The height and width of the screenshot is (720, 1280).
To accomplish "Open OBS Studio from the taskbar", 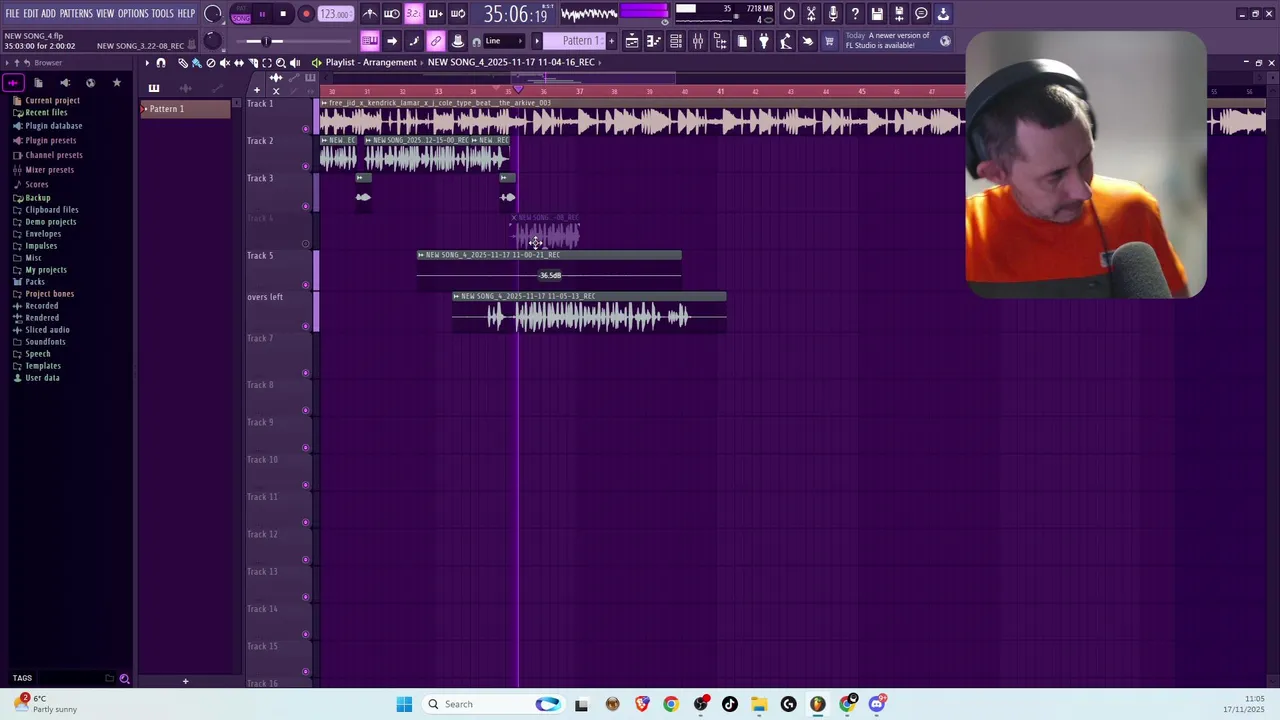I will pyautogui.click(x=701, y=704).
